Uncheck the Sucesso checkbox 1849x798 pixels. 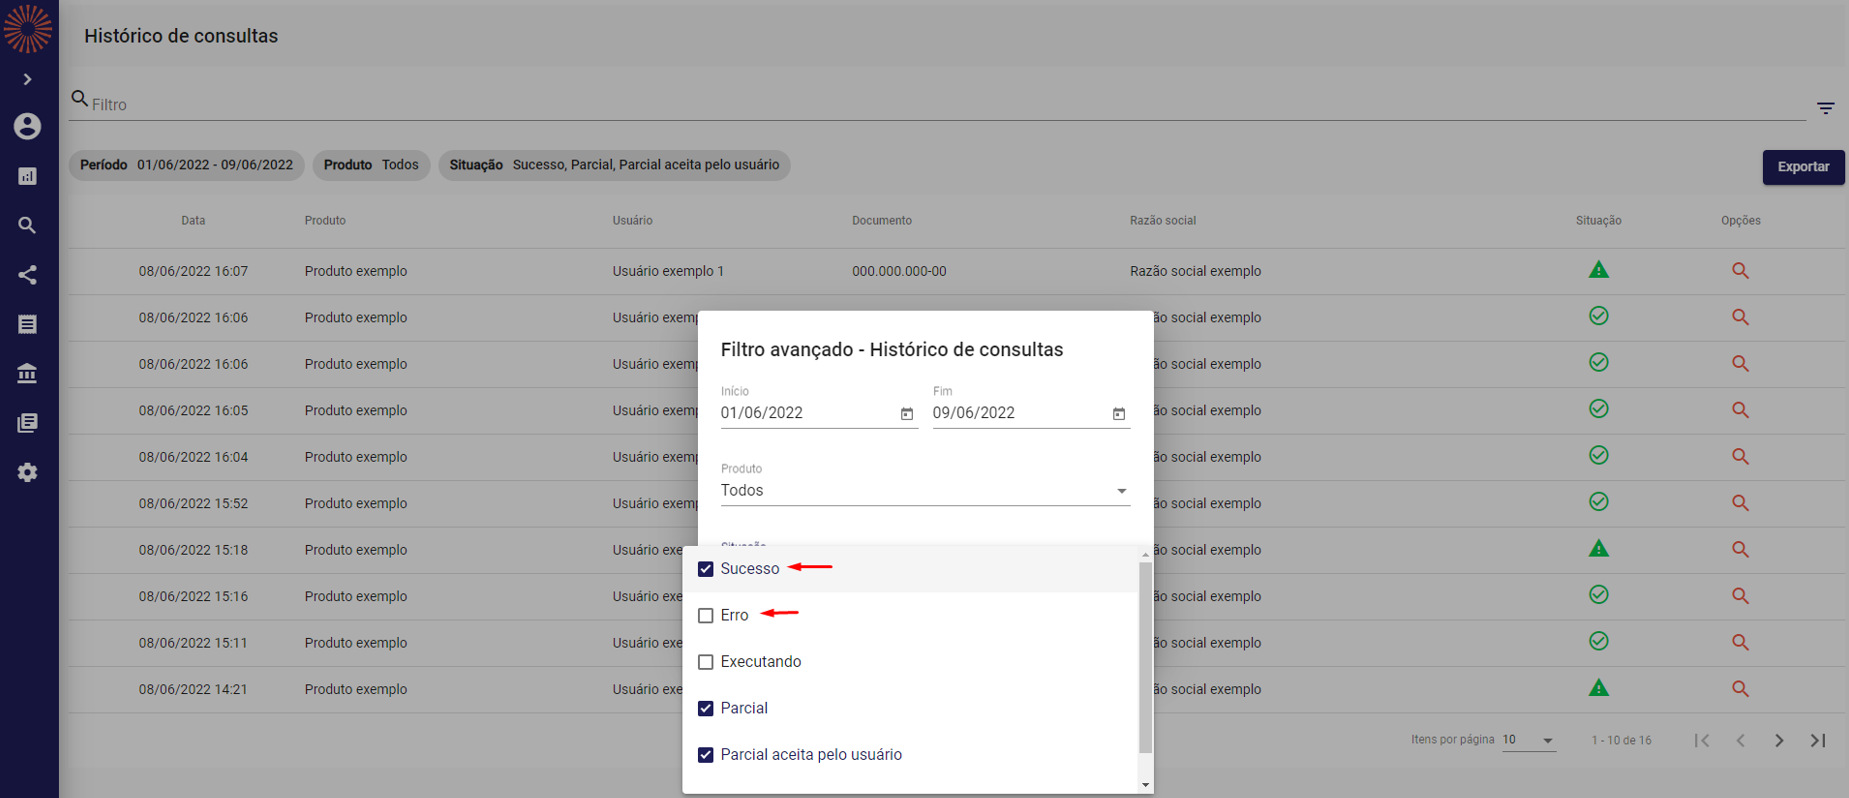[x=705, y=569]
